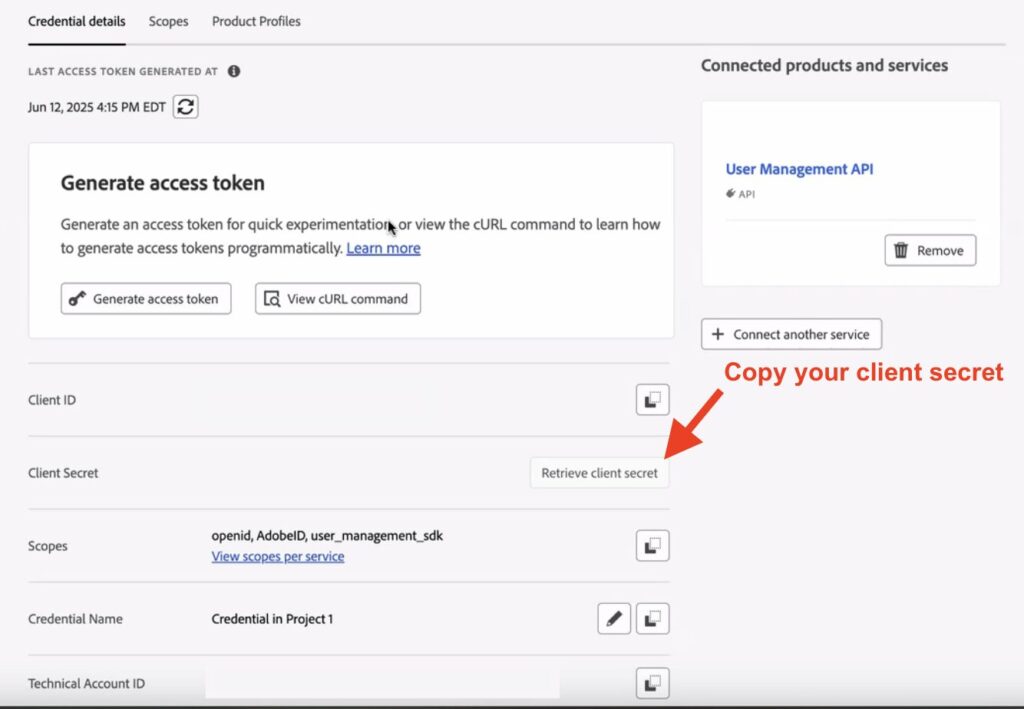
Task: Refresh the last access token timestamp
Action: tap(185, 107)
